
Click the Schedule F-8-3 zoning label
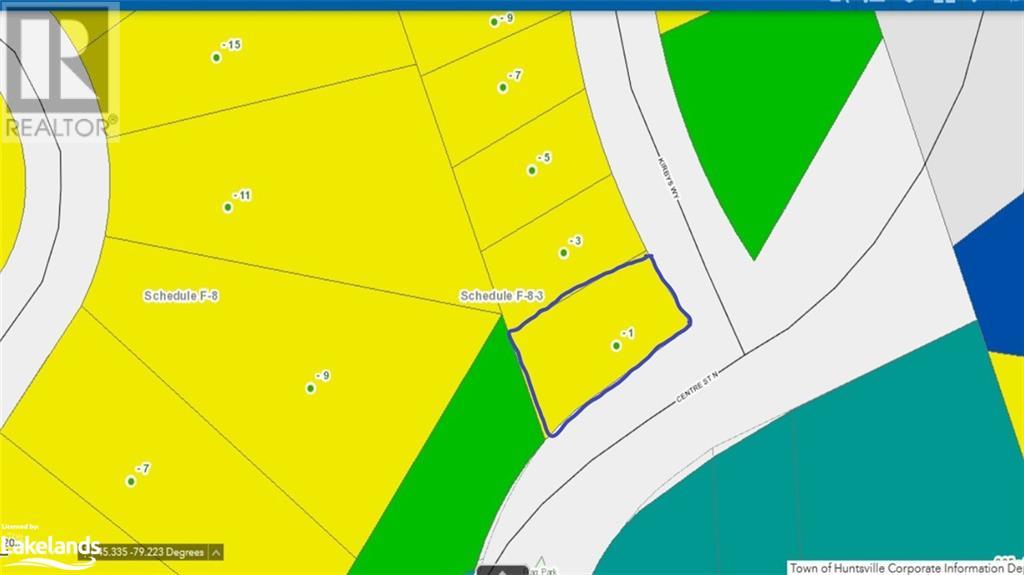point(501,296)
